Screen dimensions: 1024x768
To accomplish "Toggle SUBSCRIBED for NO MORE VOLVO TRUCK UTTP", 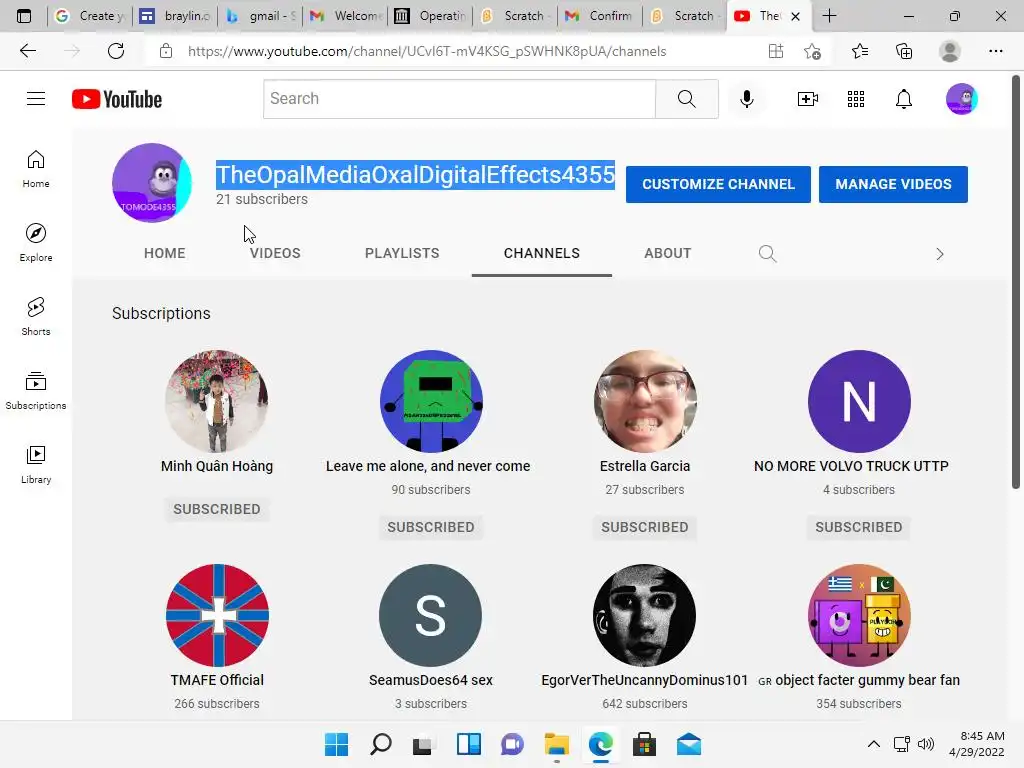I will (859, 527).
